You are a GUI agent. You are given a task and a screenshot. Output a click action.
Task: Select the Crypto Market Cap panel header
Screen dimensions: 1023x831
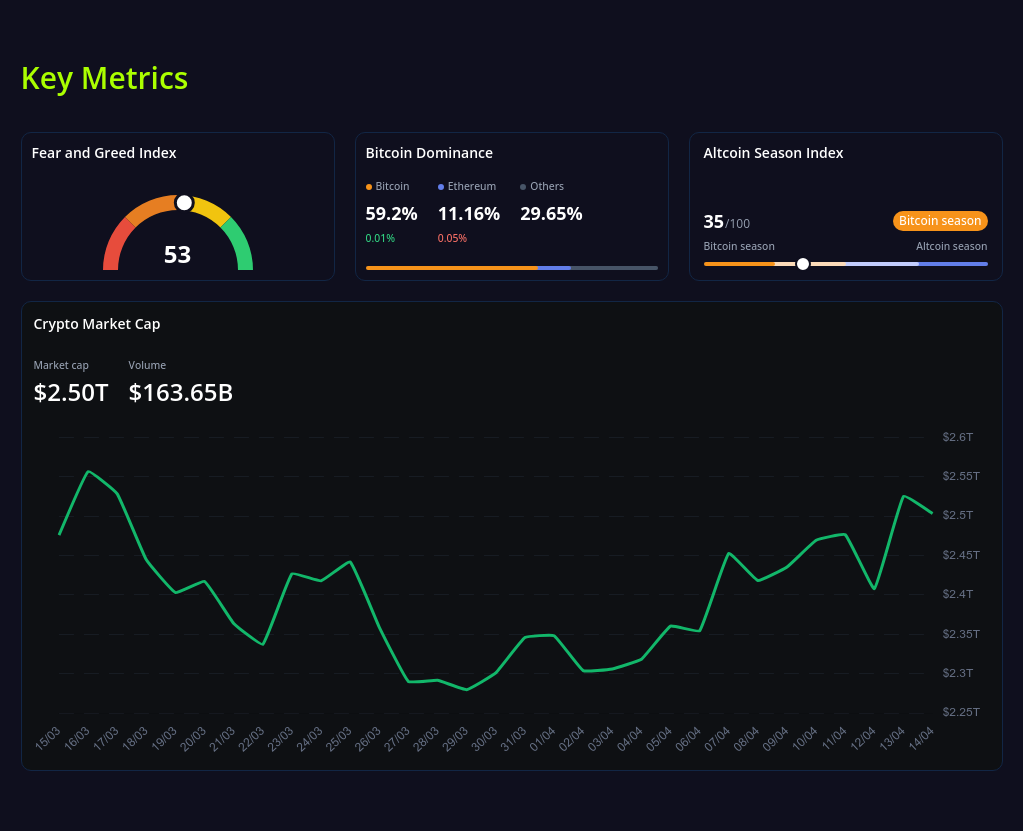(x=96, y=324)
